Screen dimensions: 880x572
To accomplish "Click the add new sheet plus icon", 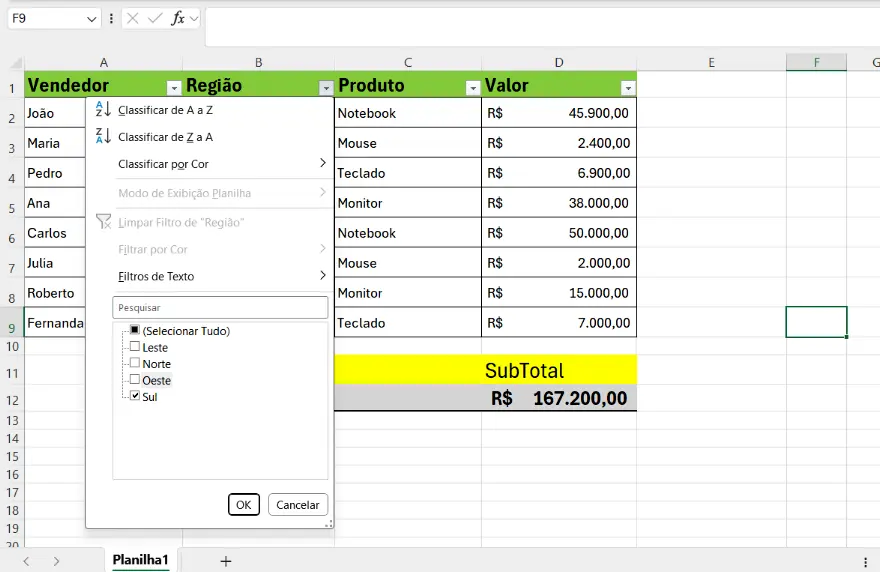I will pos(226,561).
